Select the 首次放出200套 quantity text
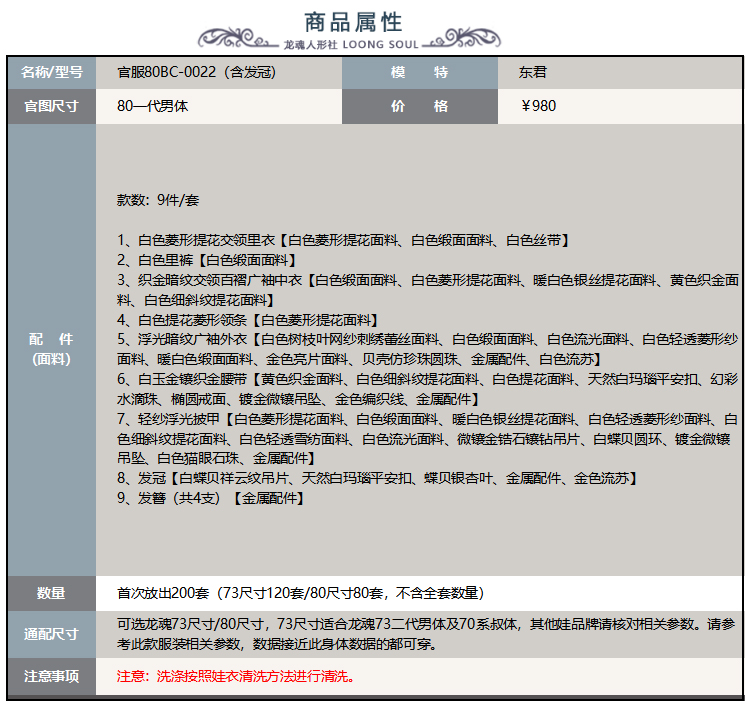This screenshot has width=750, height=709. pos(300,593)
